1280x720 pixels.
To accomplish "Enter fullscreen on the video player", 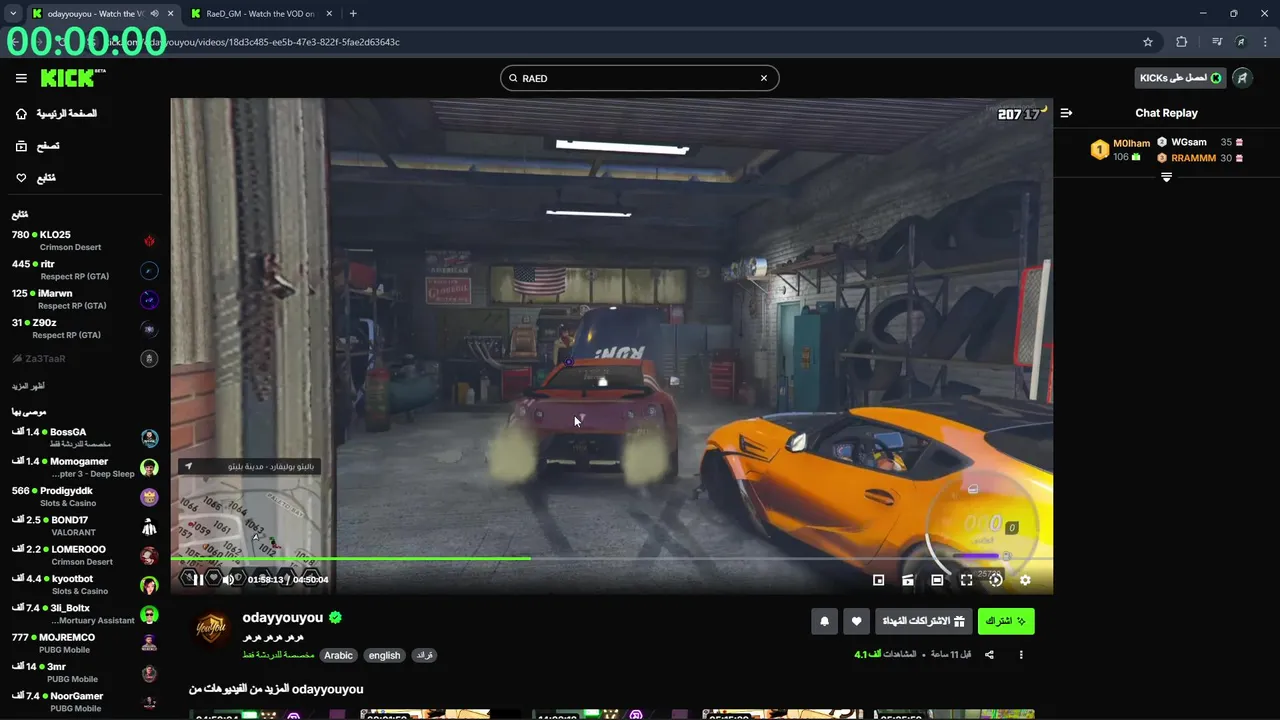I will [x=966, y=580].
